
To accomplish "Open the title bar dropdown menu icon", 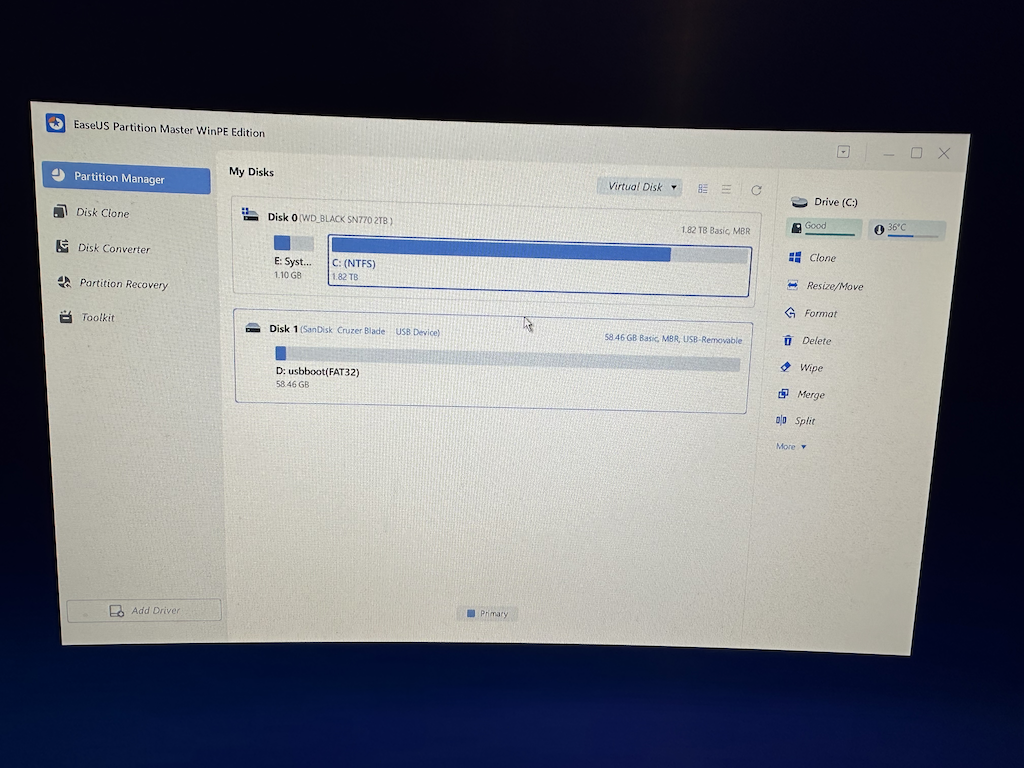I will (x=843, y=152).
